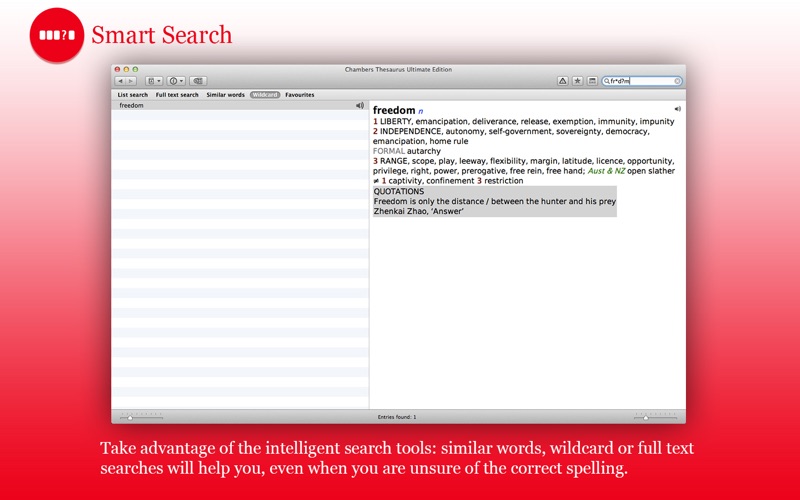Open the Favourites tab
Image resolution: width=800 pixels, height=500 pixels.
(x=300, y=95)
